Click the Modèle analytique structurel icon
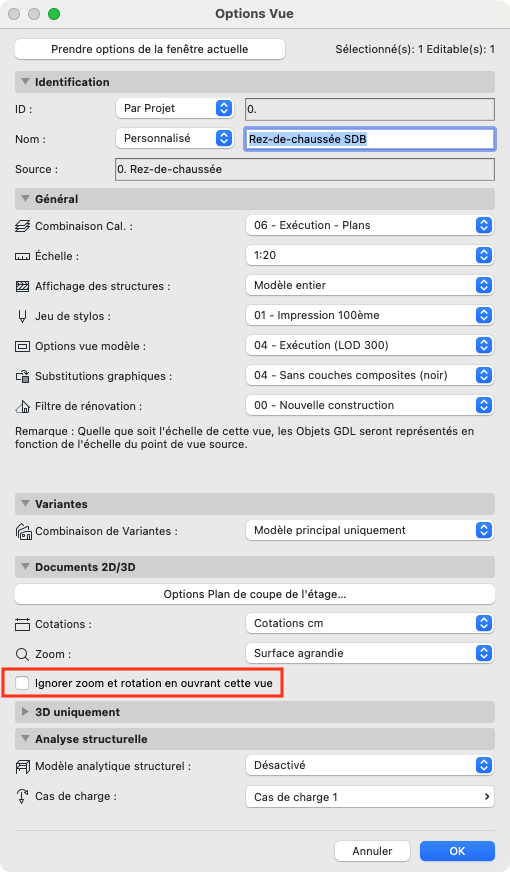510x872 pixels. click(22, 767)
